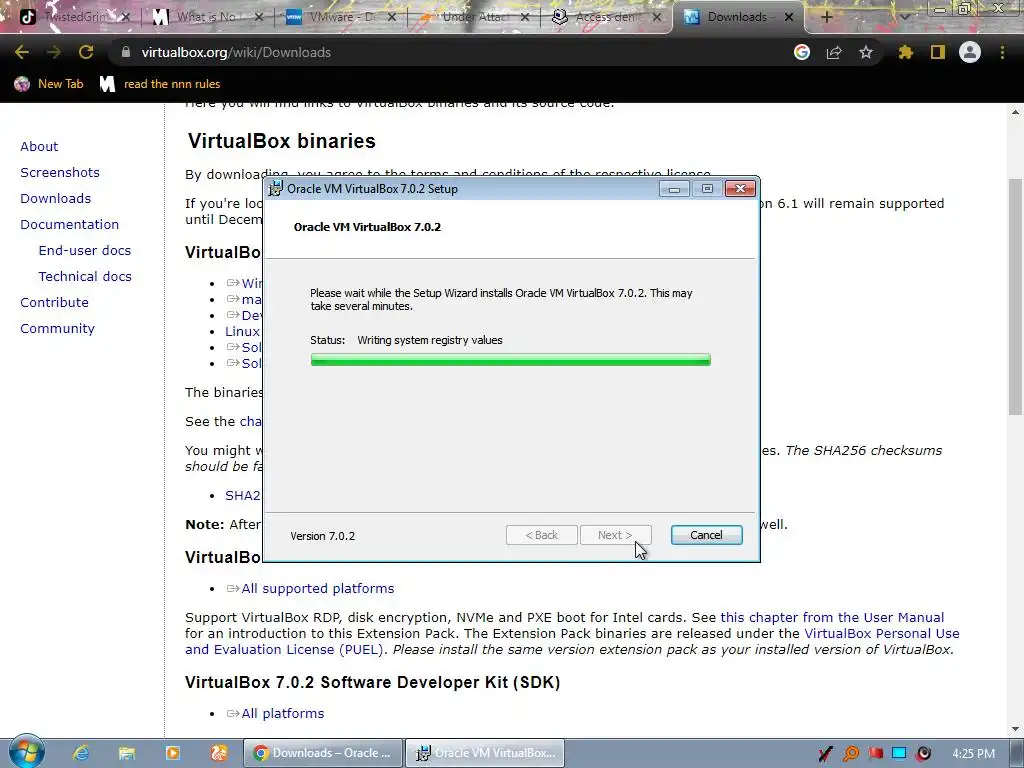Click the Google icon in address bar
The width and height of the screenshot is (1024, 768).
click(x=801, y=52)
